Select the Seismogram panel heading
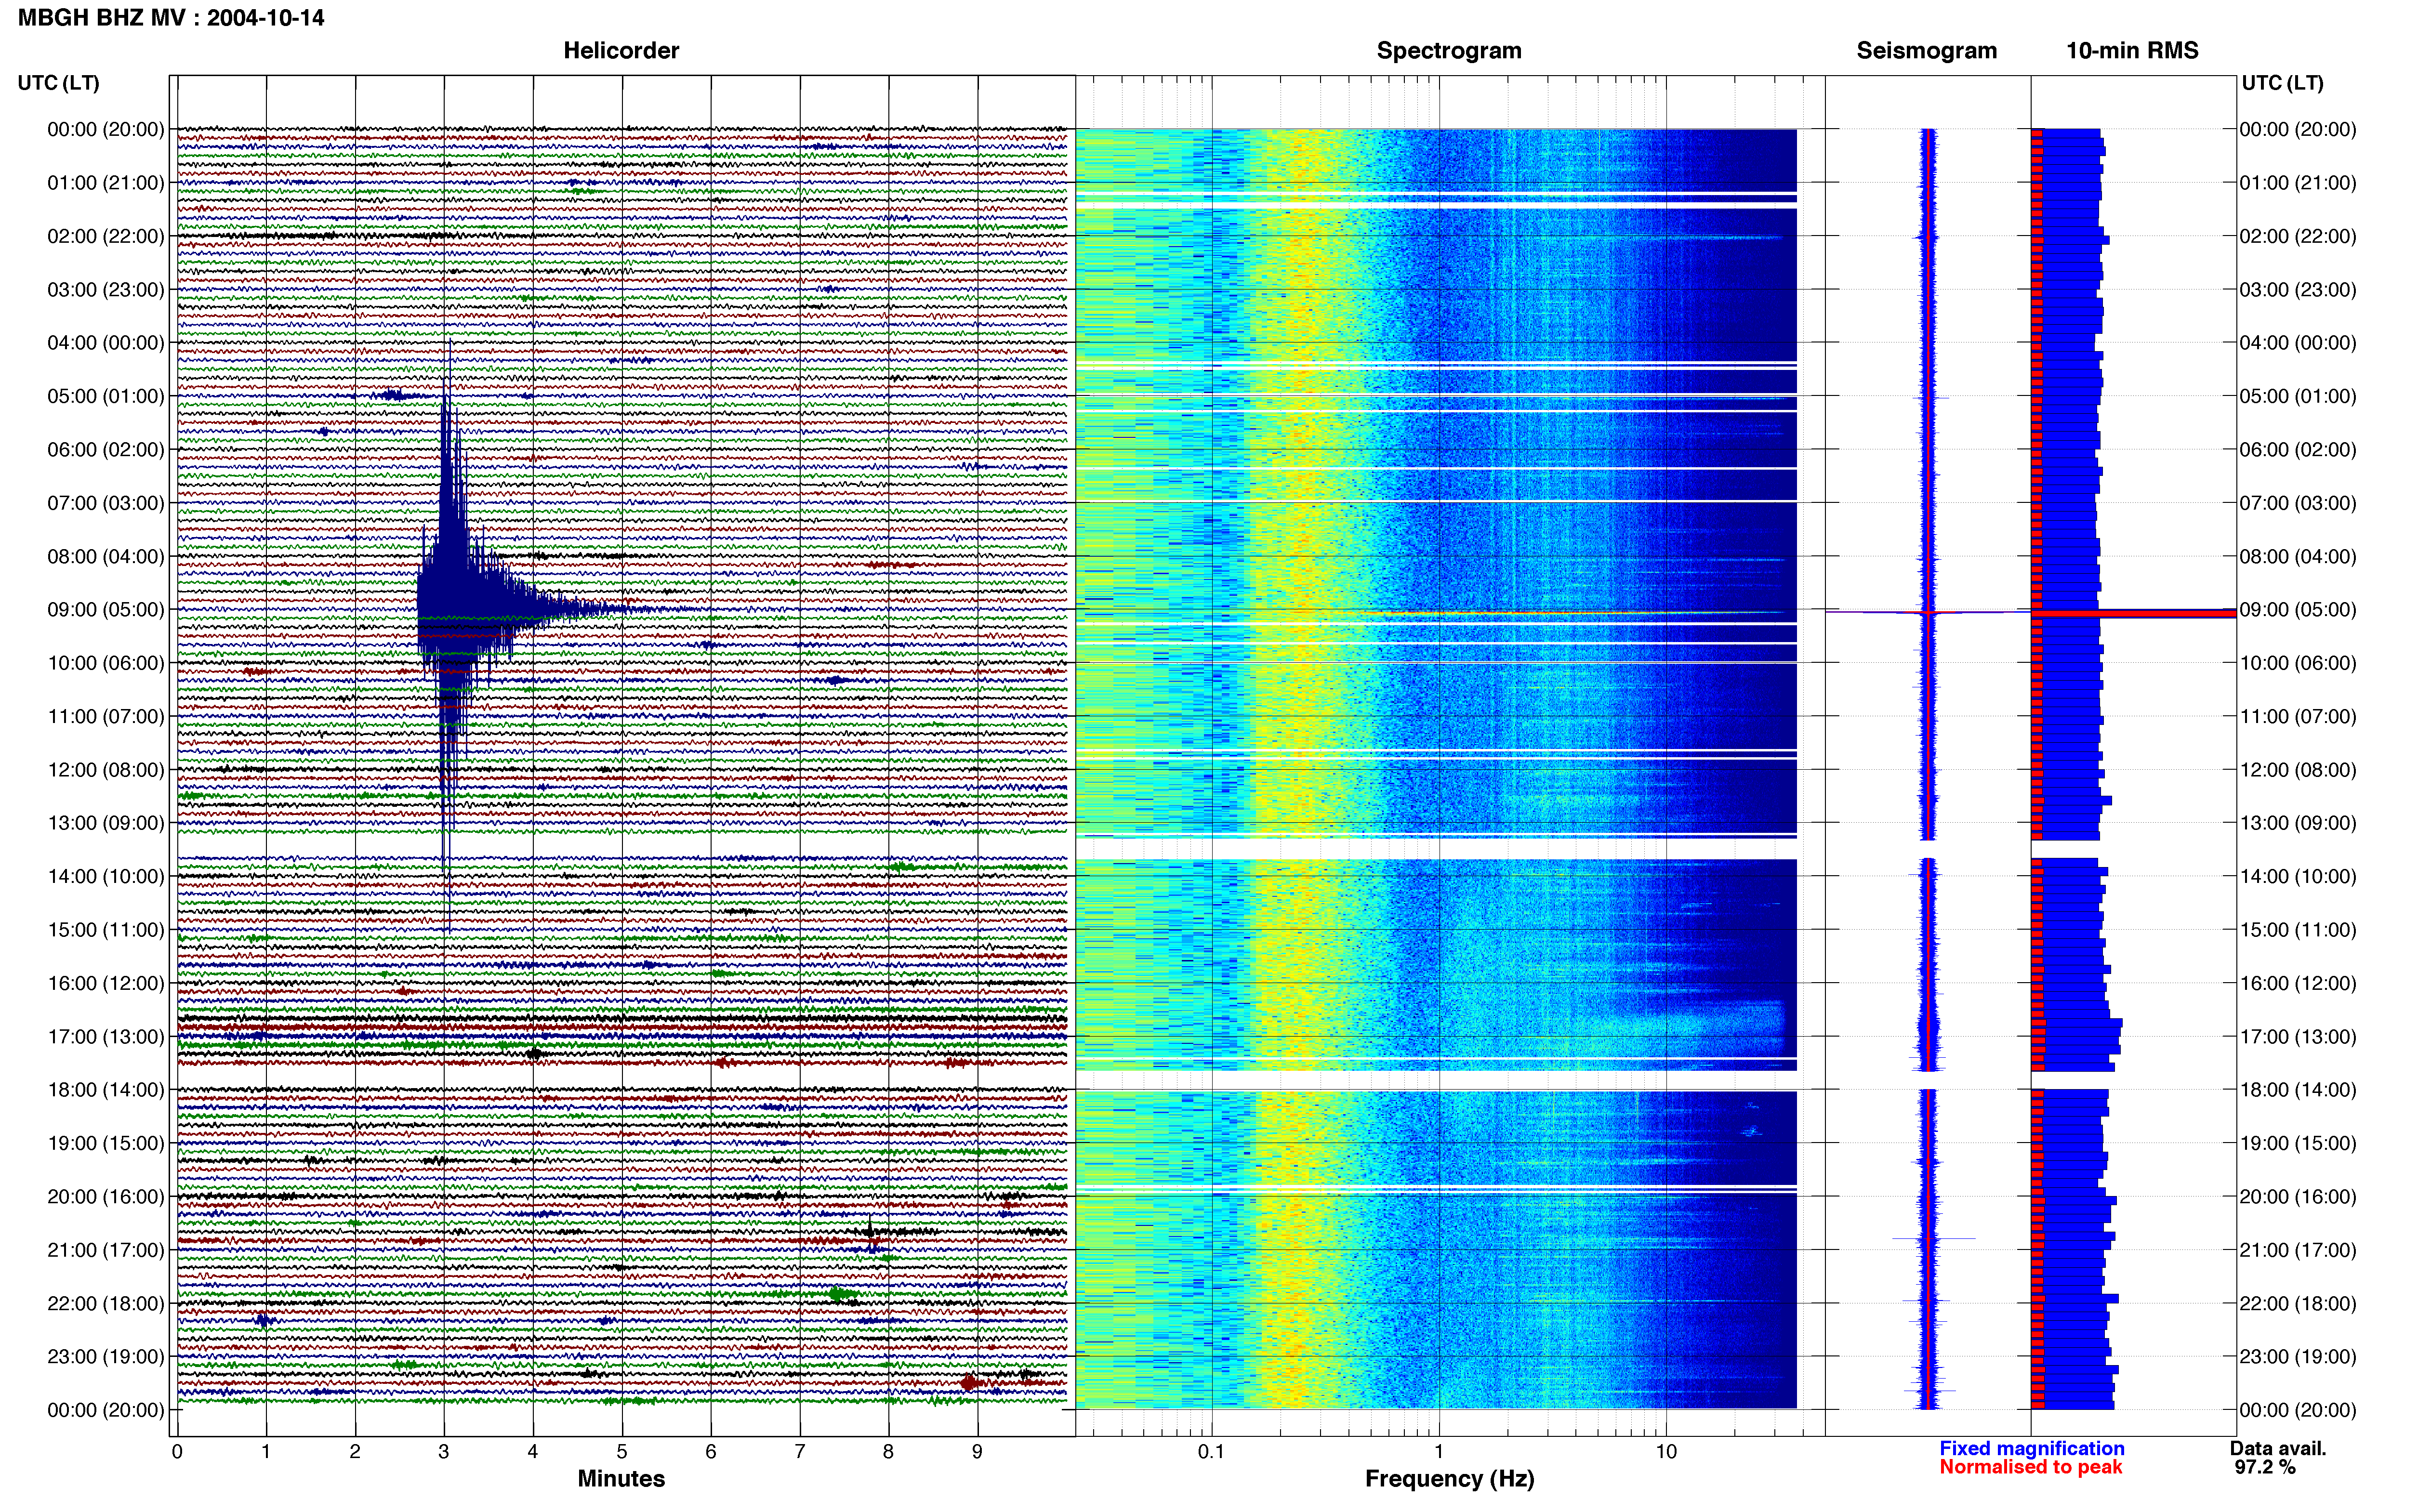 pos(1926,51)
